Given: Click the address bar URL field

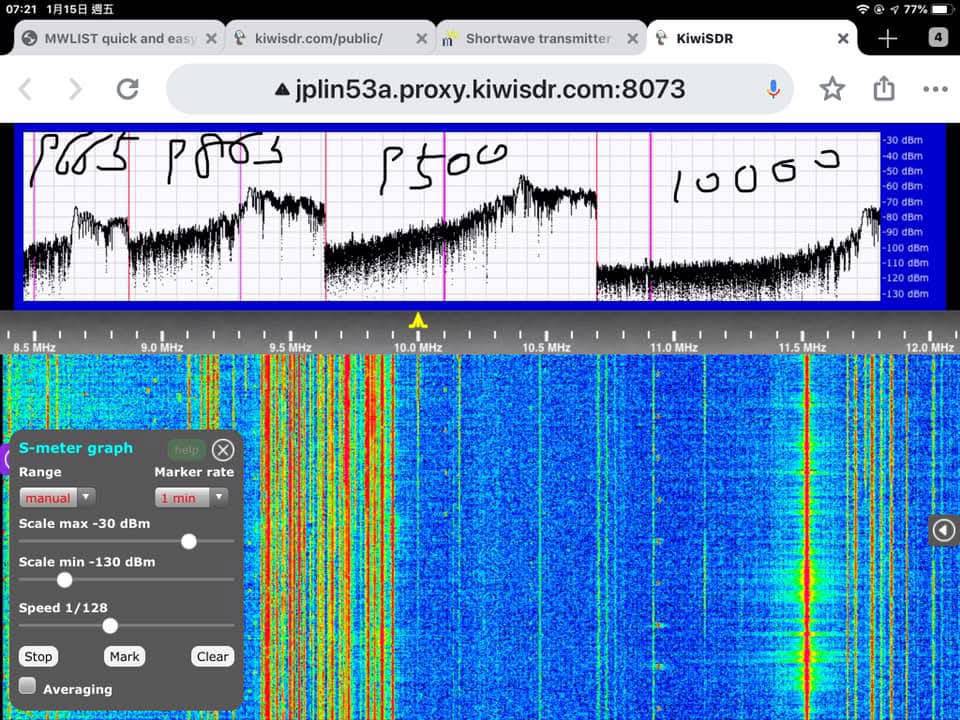Looking at the screenshot, I should click(x=480, y=89).
